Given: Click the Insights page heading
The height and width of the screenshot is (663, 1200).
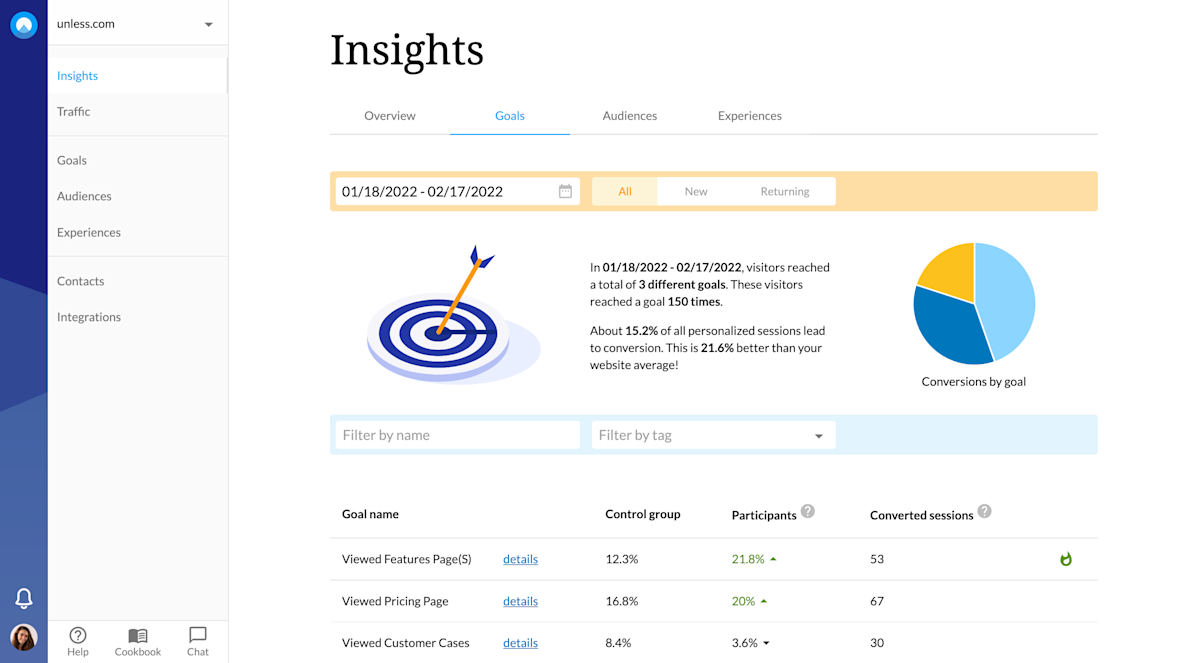Looking at the screenshot, I should (407, 49).
